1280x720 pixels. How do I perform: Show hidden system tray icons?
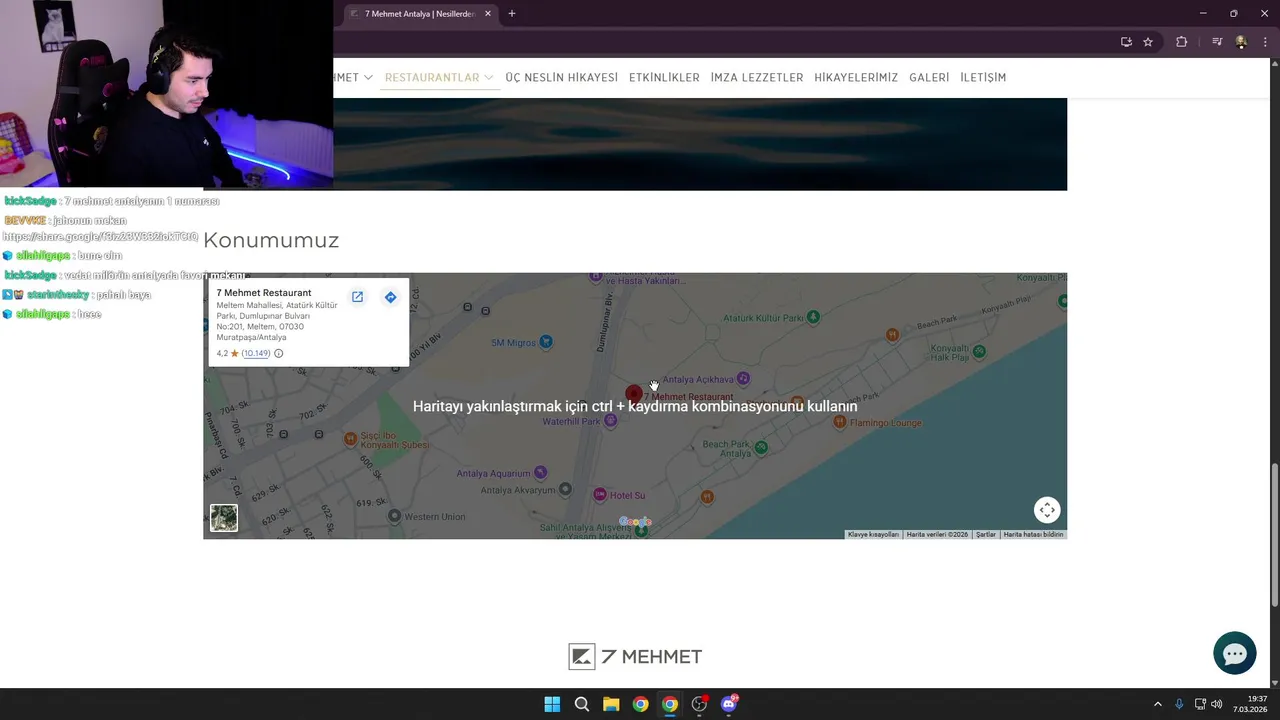(1158, 704)
